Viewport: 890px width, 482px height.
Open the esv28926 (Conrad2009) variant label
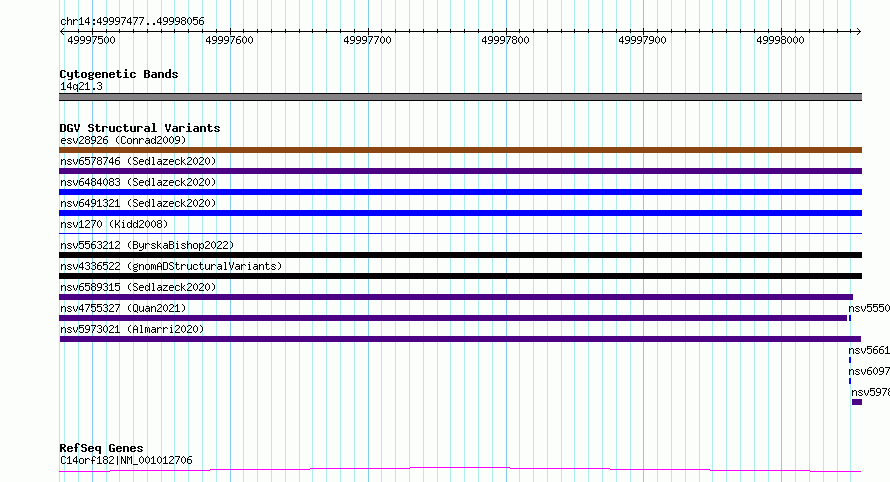(123, 140)
